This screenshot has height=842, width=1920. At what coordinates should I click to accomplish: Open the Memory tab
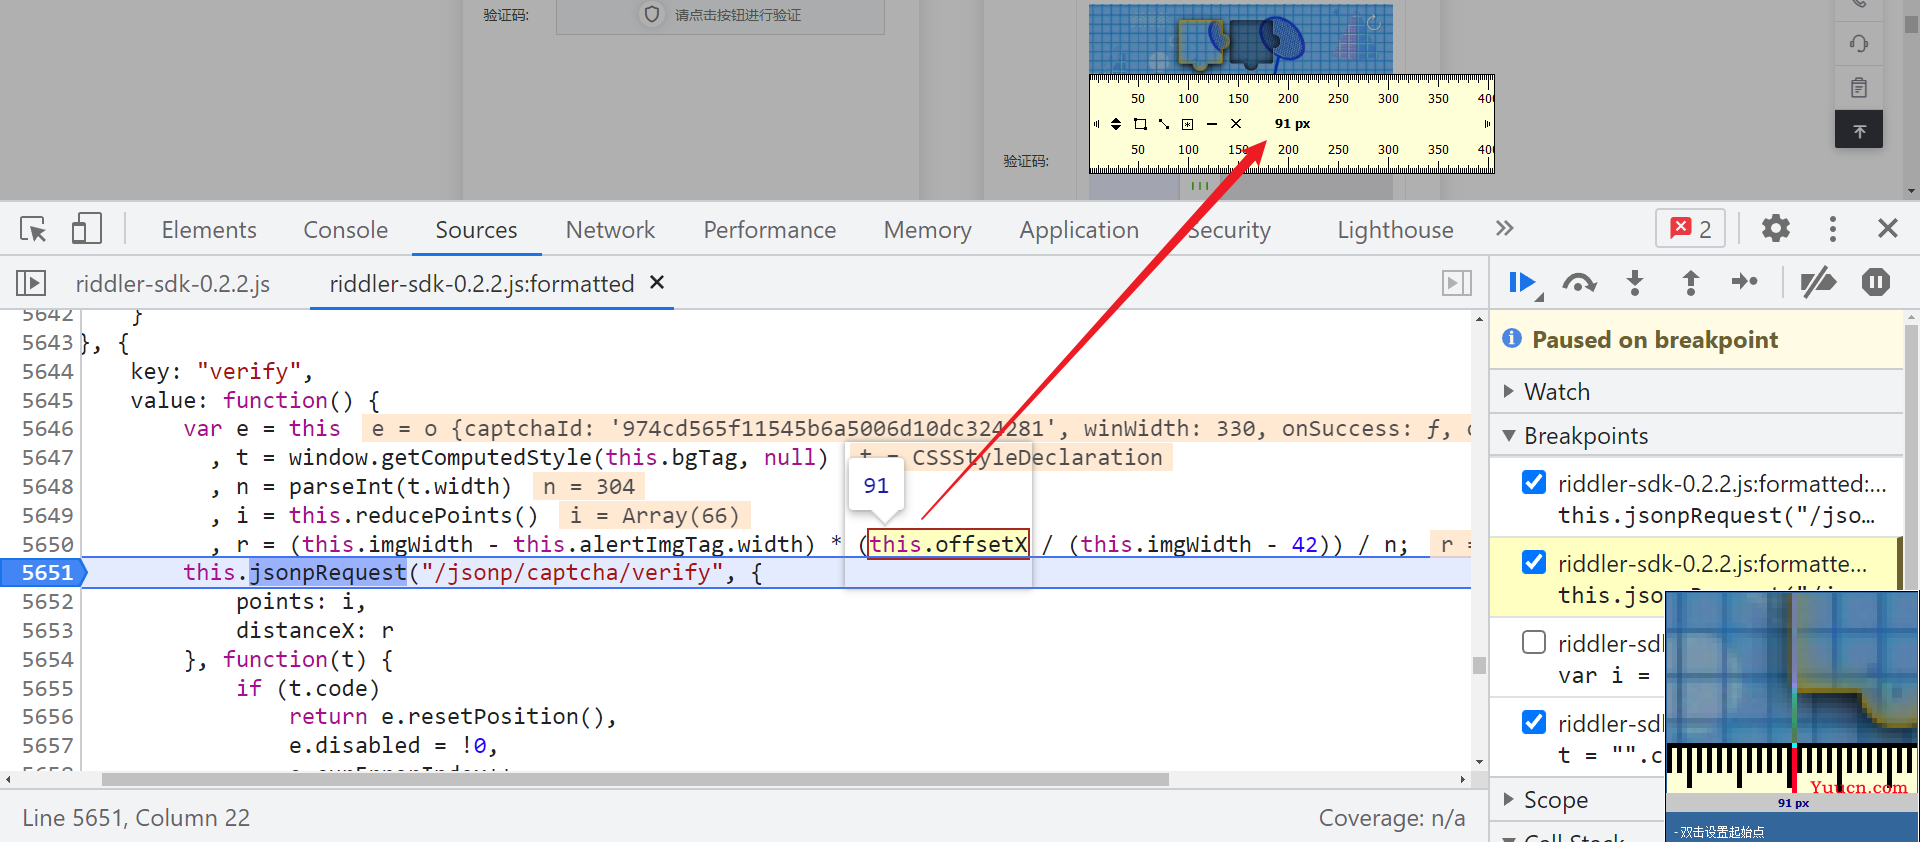[927, 230]
